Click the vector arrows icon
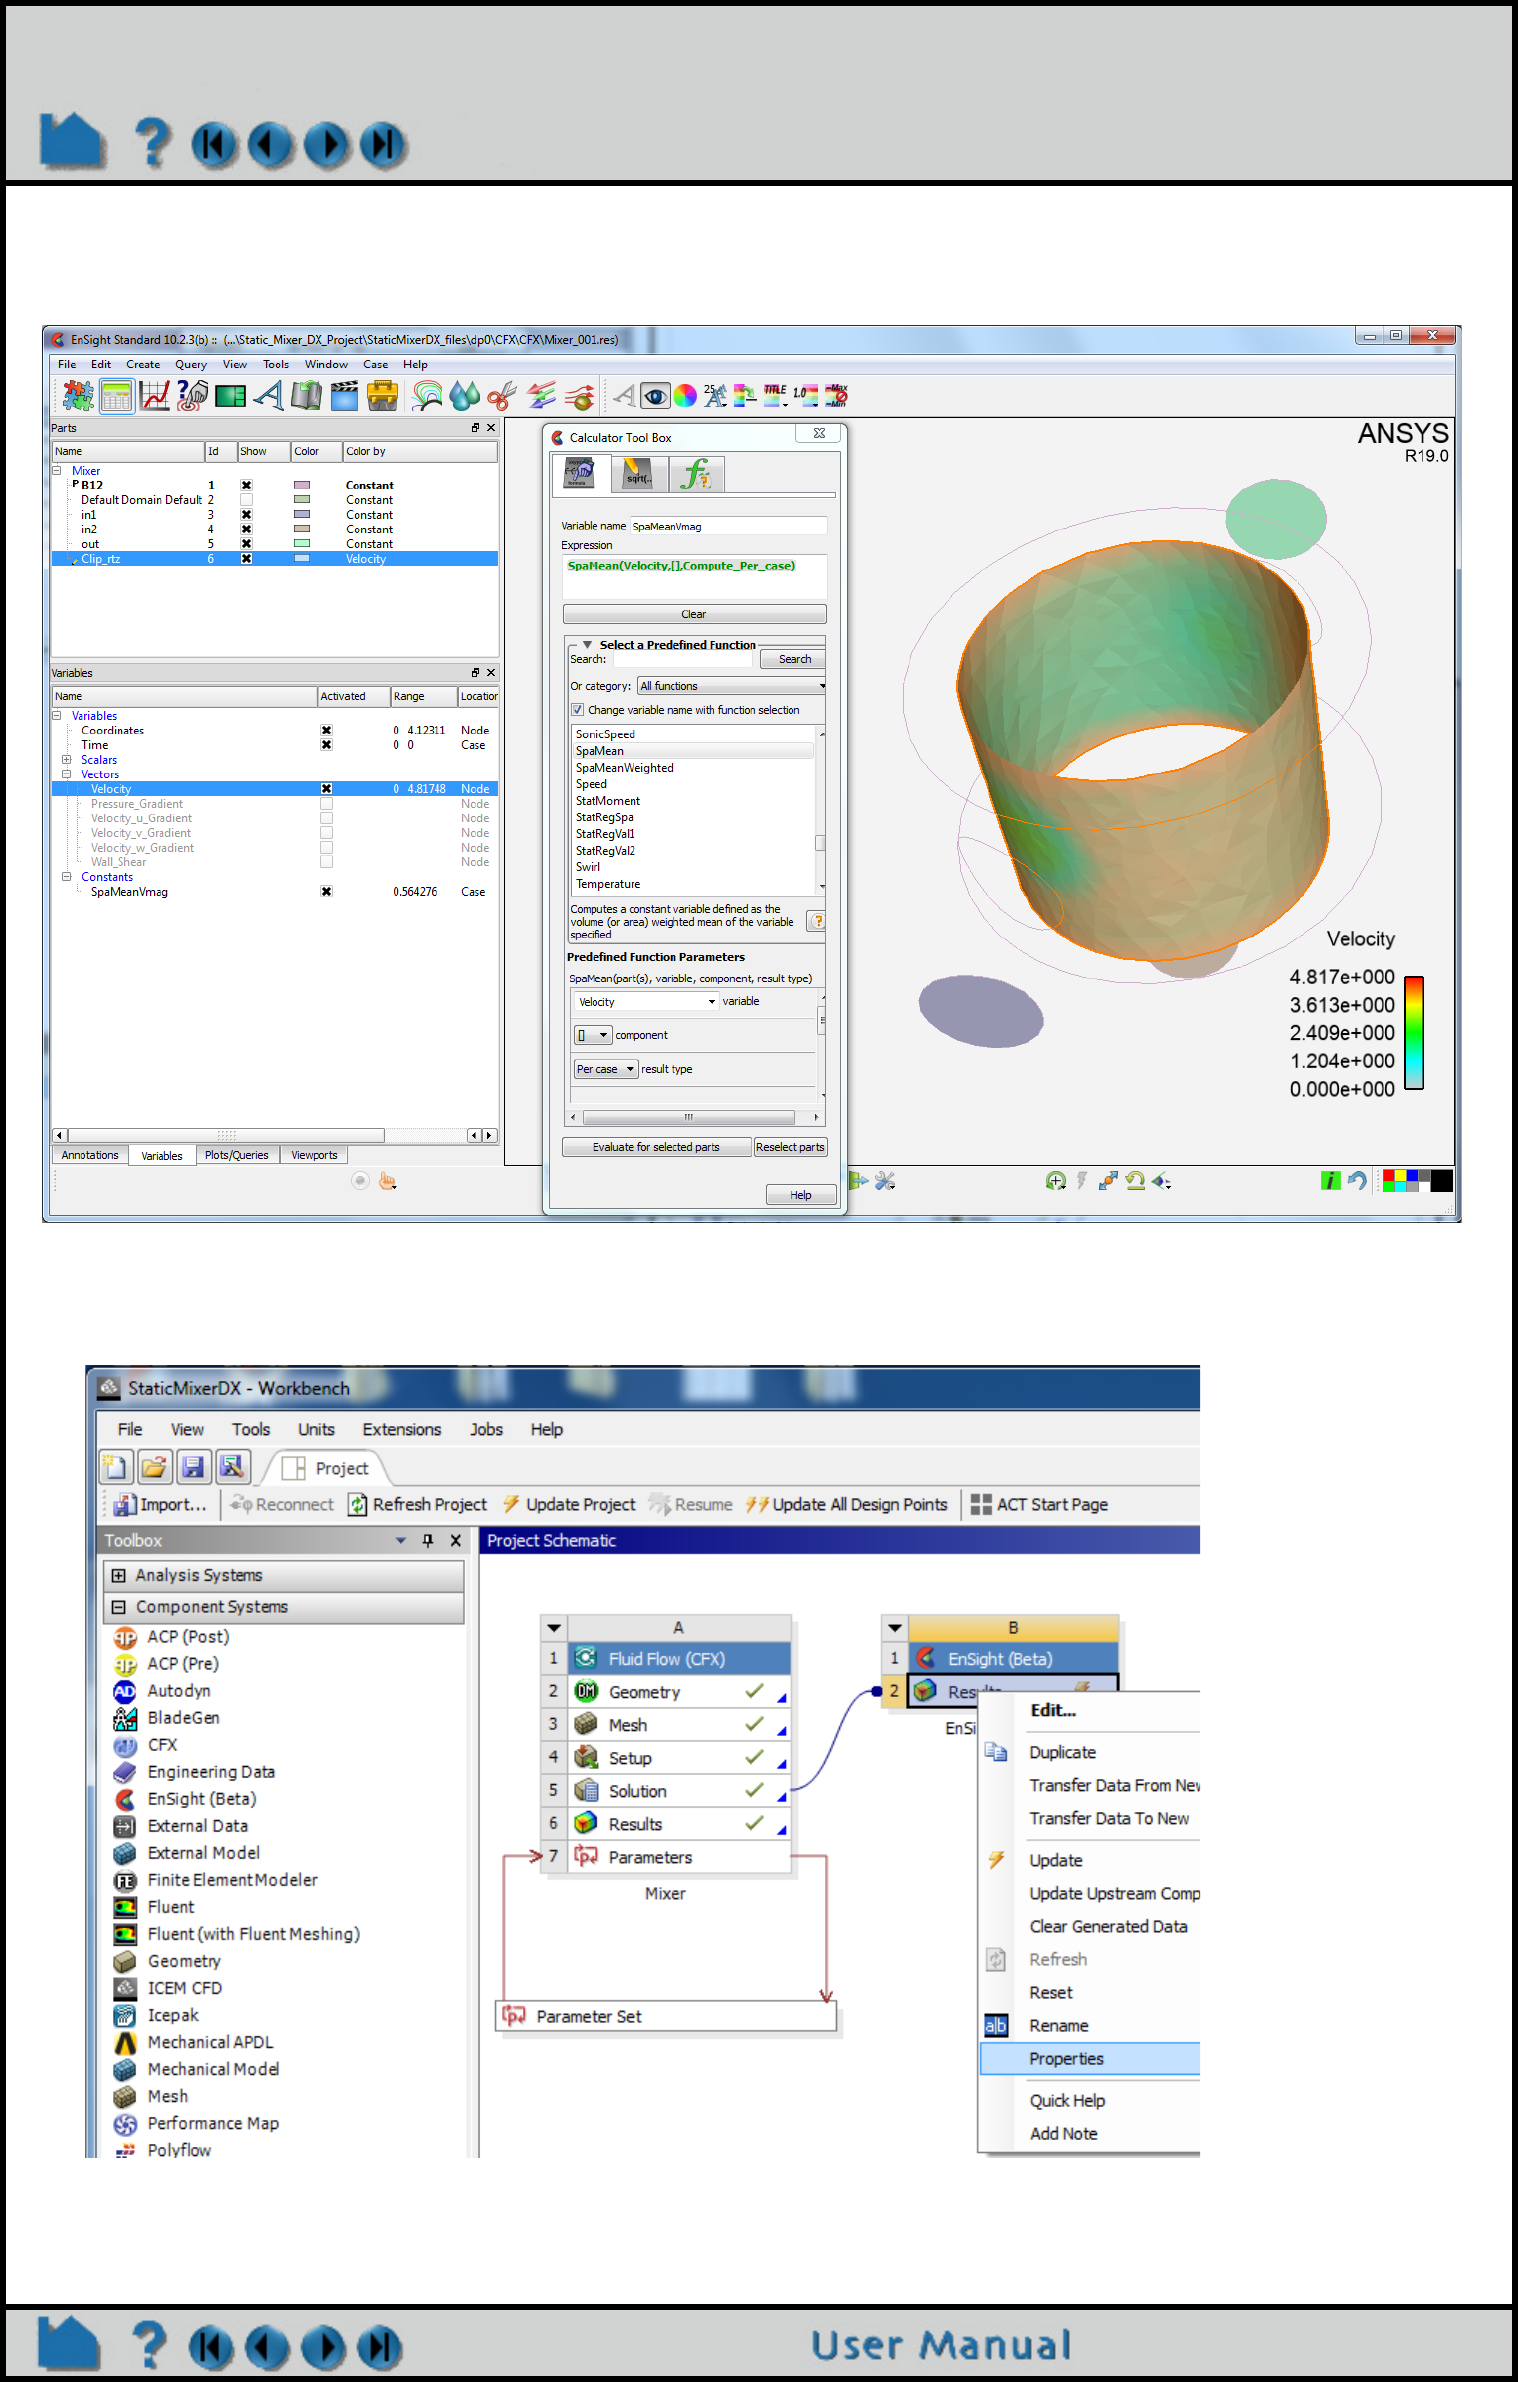 pyautogui.click(x=541, y=396)
